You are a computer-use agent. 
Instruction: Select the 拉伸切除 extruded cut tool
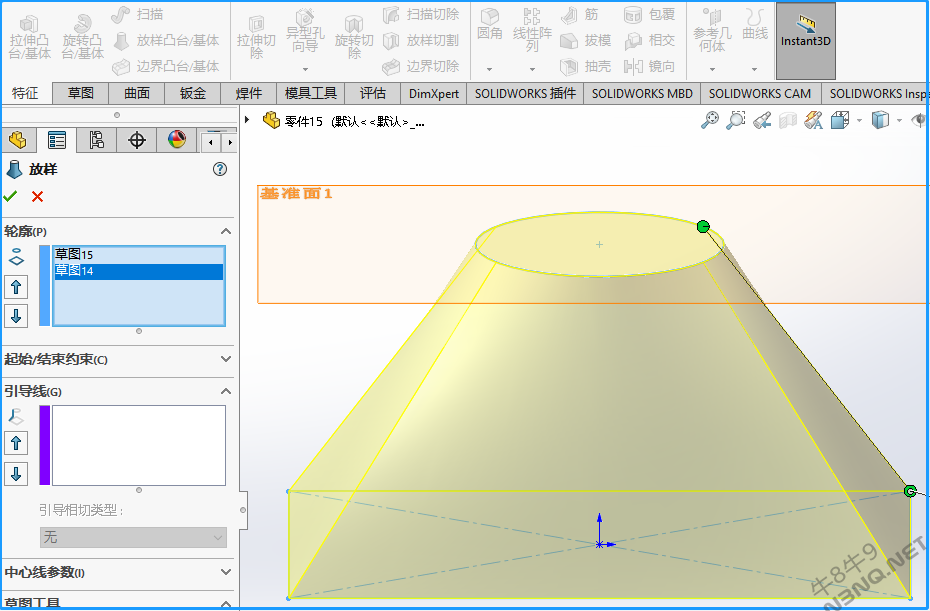click(x=256, y=38)
